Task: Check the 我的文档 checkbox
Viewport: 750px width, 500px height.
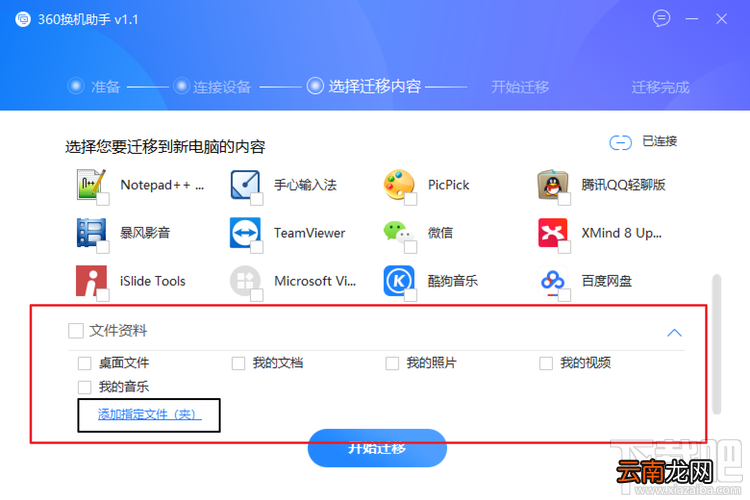Action: 238,363
